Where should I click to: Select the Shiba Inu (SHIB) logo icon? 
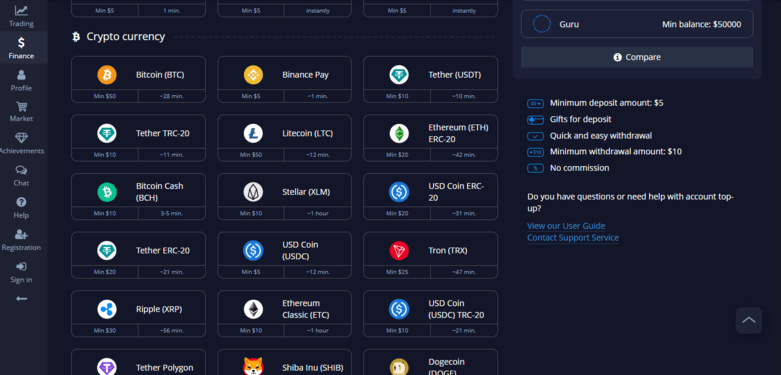point(253,367)
